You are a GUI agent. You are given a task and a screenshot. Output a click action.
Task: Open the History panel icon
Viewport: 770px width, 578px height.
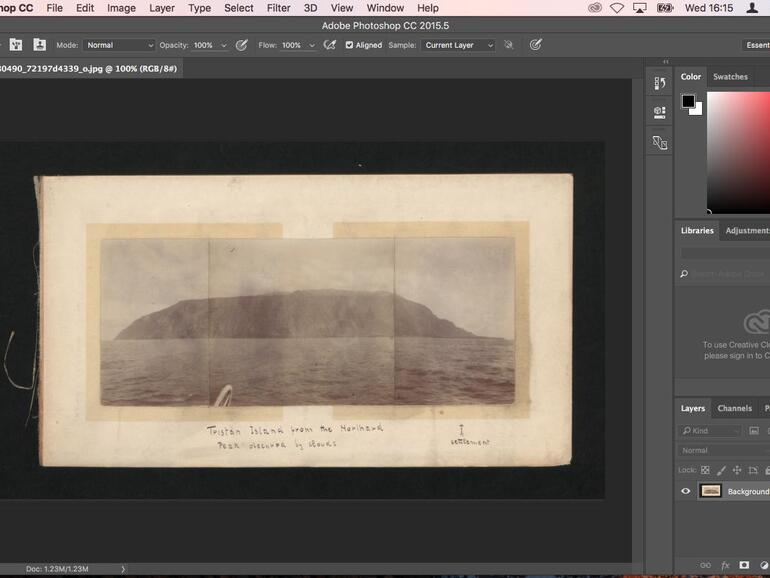pyautogui.click(x=659, y=83)
